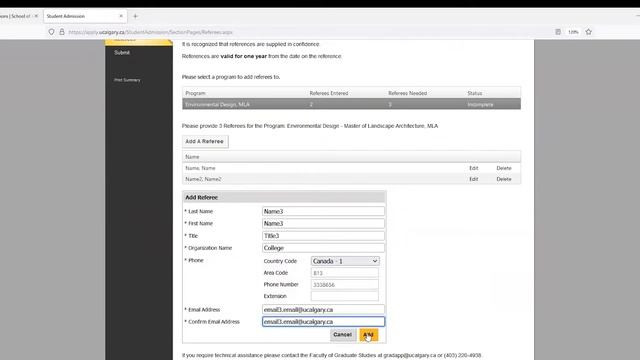
Task: Cancel adding the referee
Action: pyautogui.click(x=342, y=335)
